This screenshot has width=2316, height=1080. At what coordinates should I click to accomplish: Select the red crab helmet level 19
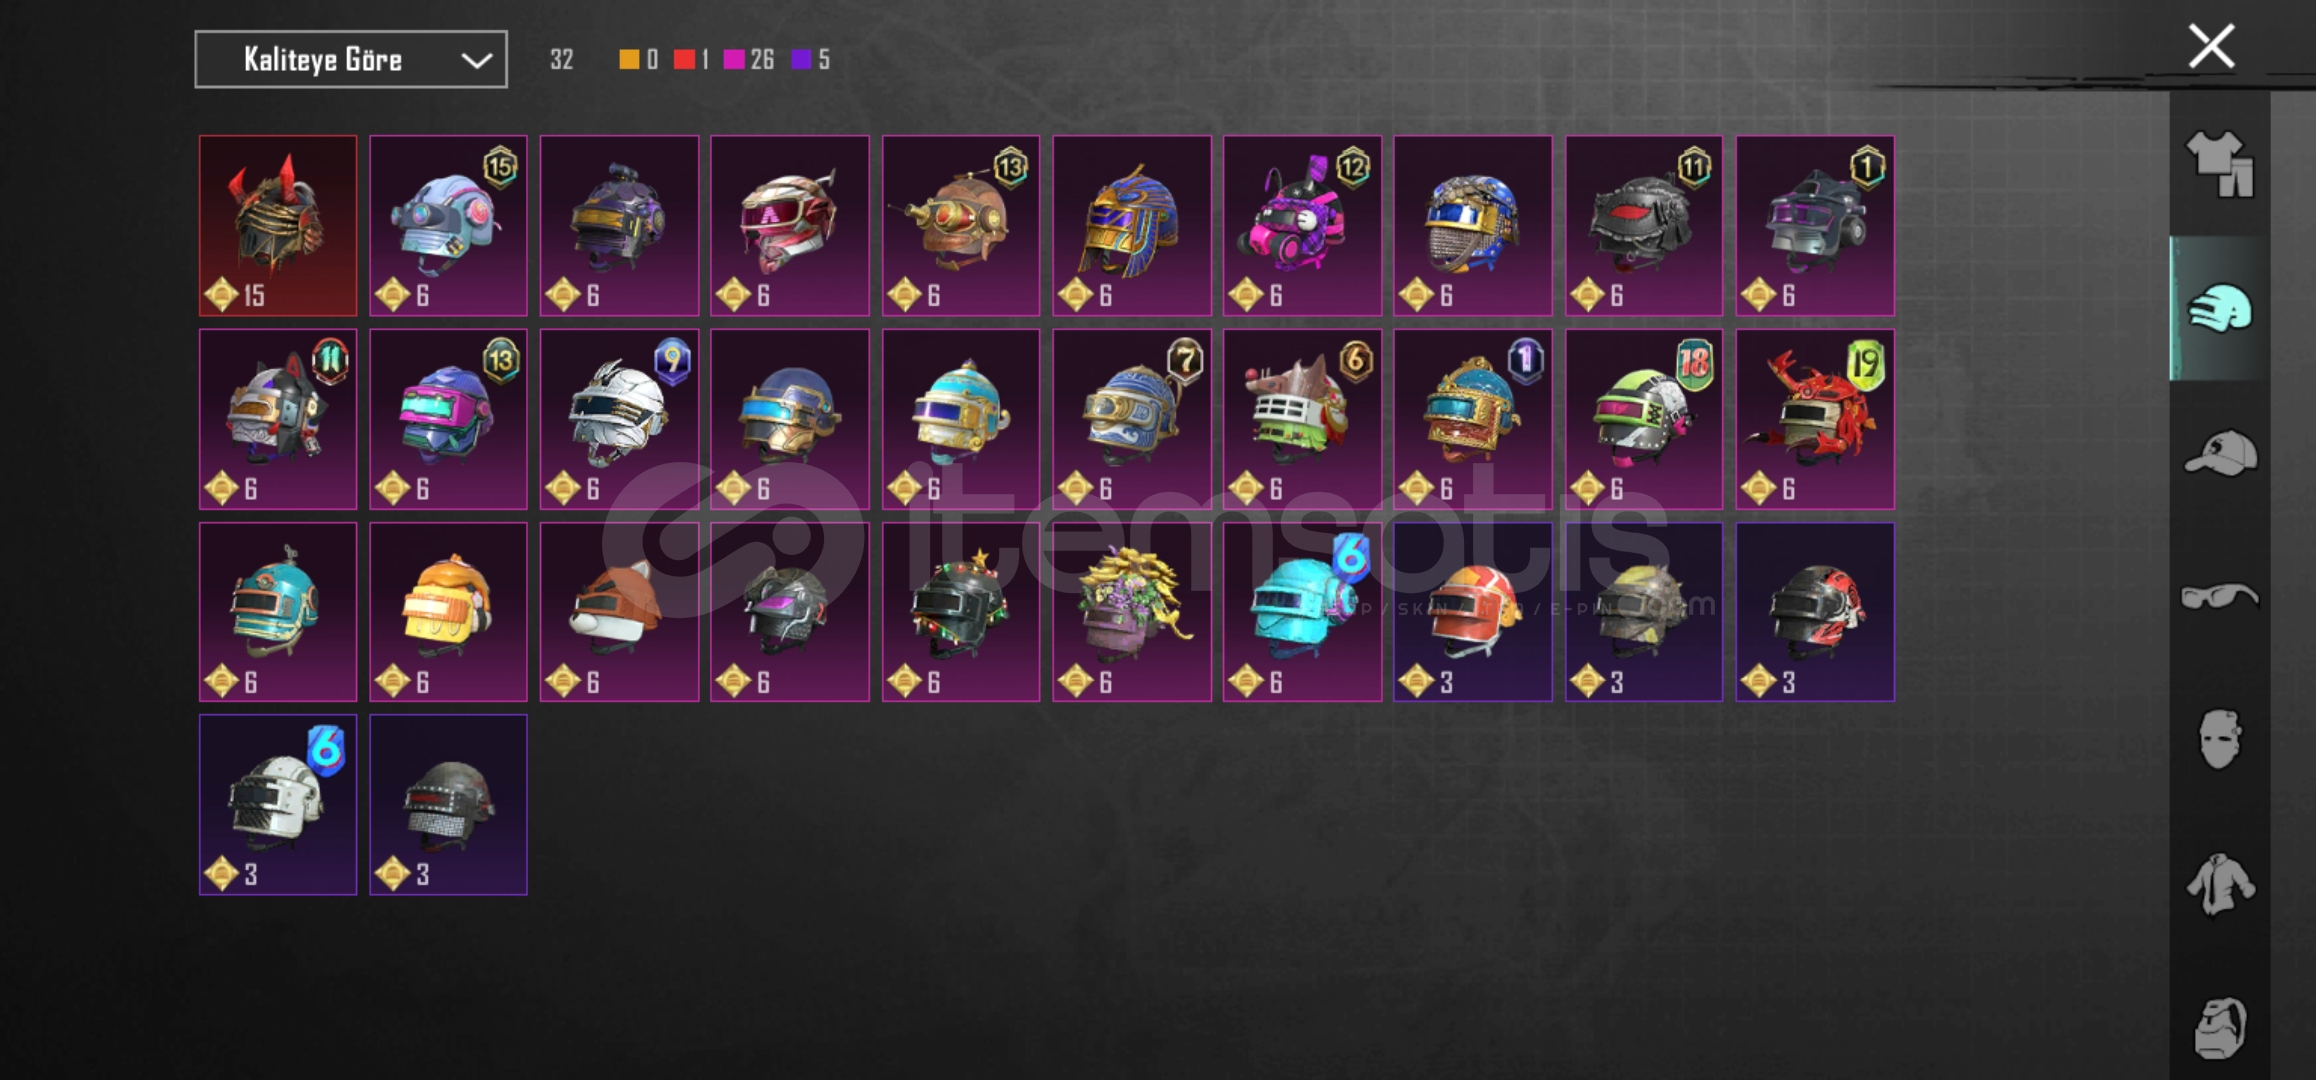(1815, 419)
